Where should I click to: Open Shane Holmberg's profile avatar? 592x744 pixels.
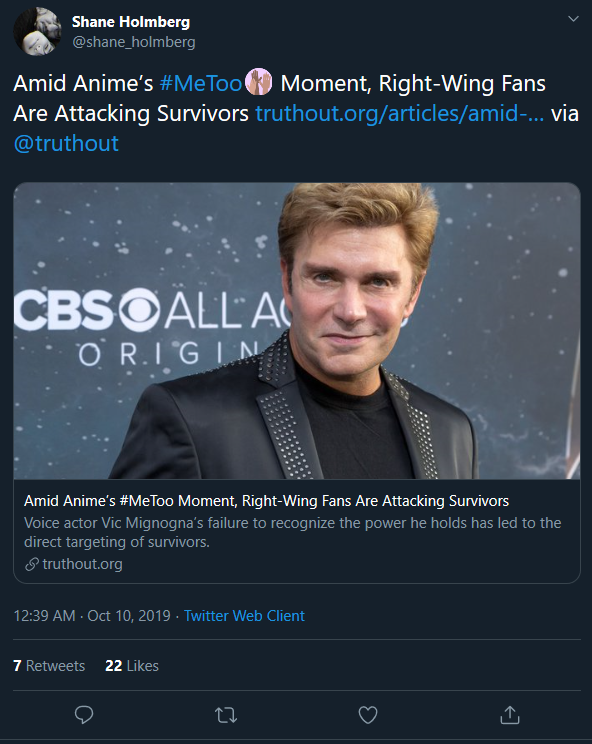[x=37, y=31]
